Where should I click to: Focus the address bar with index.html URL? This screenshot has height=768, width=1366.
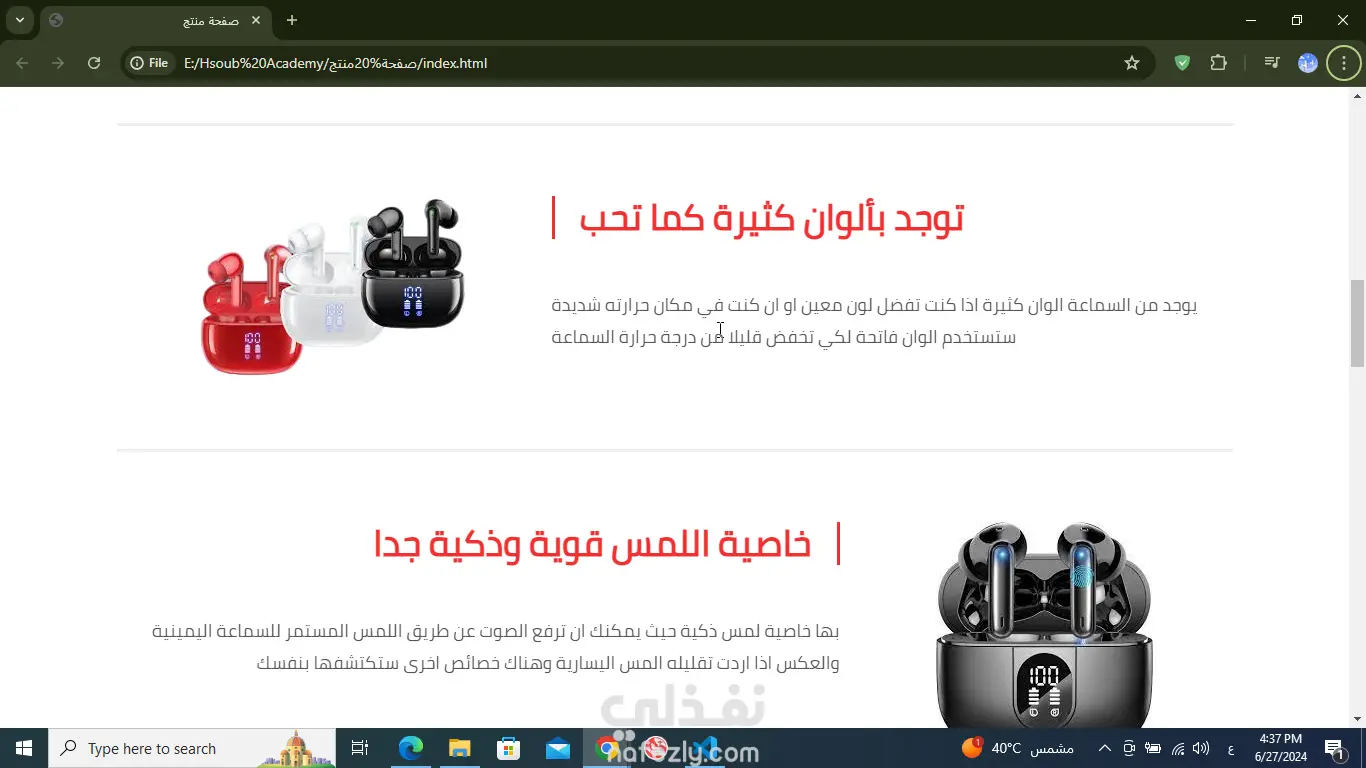pos(640,63)
